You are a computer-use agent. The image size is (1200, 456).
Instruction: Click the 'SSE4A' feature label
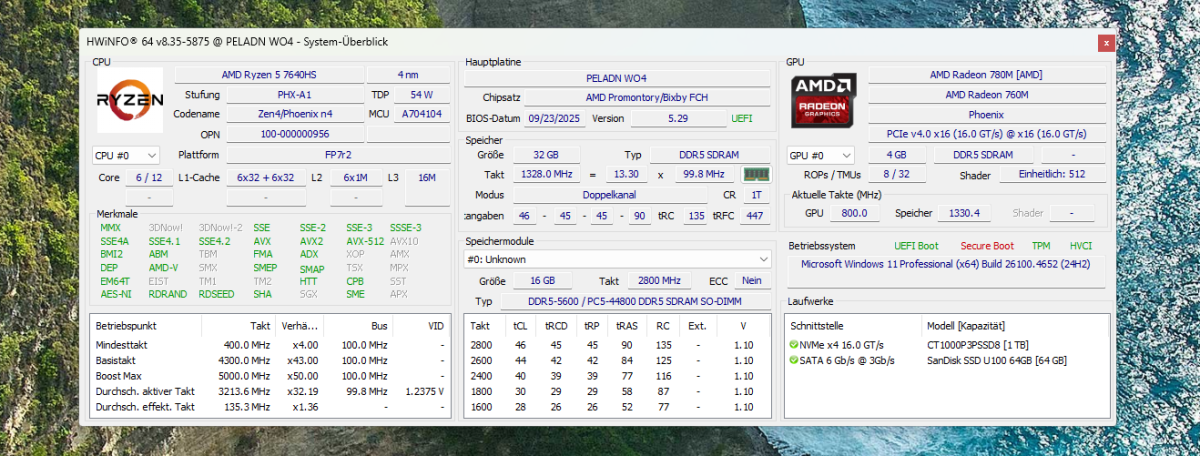tap(115, 241)
